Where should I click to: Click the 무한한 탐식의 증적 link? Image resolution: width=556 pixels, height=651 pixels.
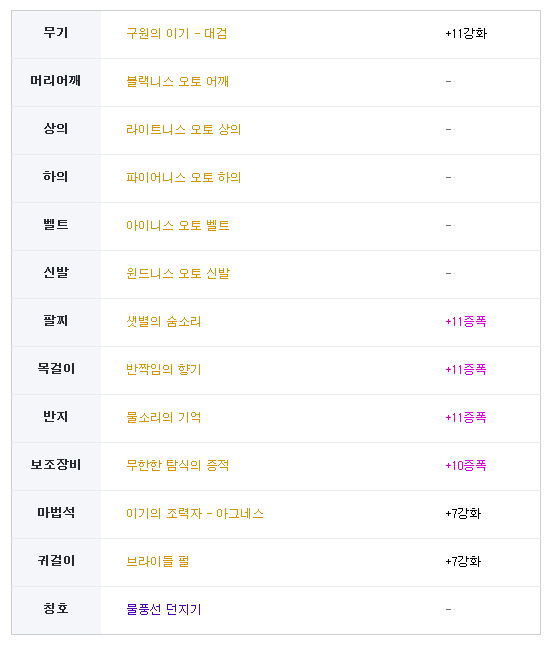tap(177, 465)
